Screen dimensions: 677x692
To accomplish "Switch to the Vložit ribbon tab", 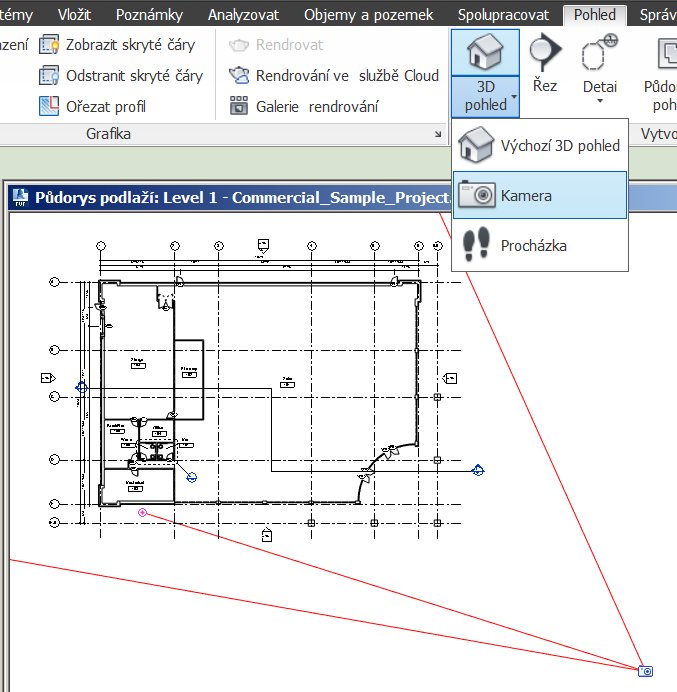I will (x=74, y=15).
